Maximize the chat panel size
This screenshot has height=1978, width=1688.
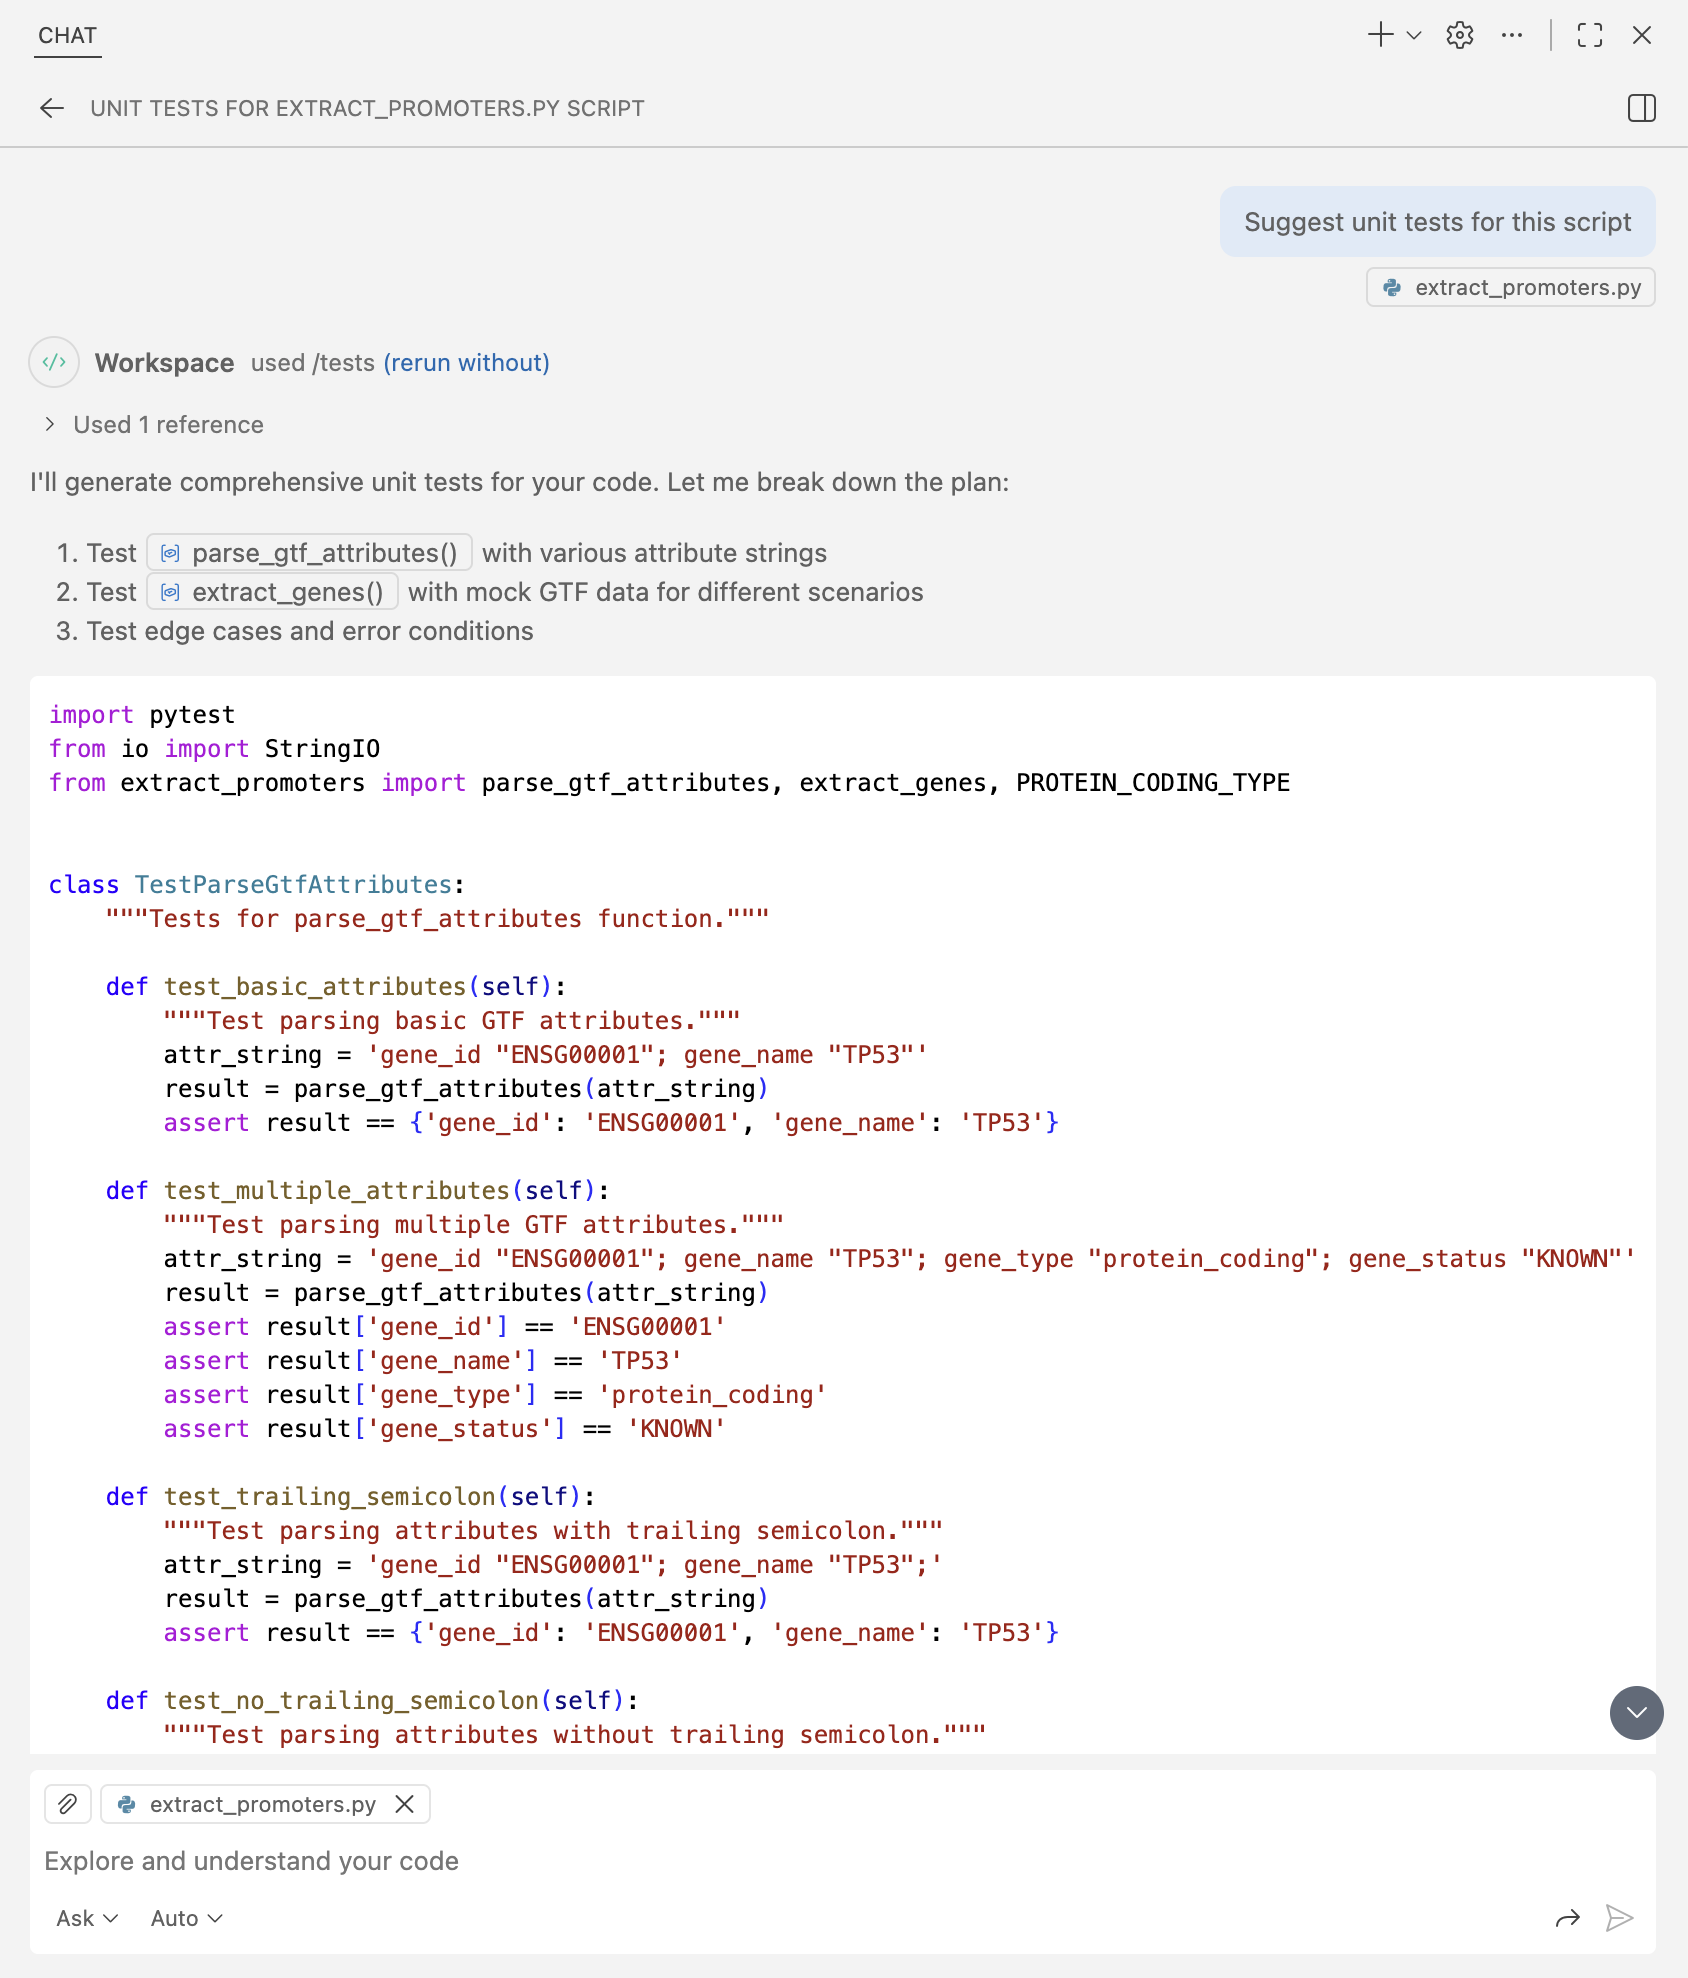tap(1590, 35)
